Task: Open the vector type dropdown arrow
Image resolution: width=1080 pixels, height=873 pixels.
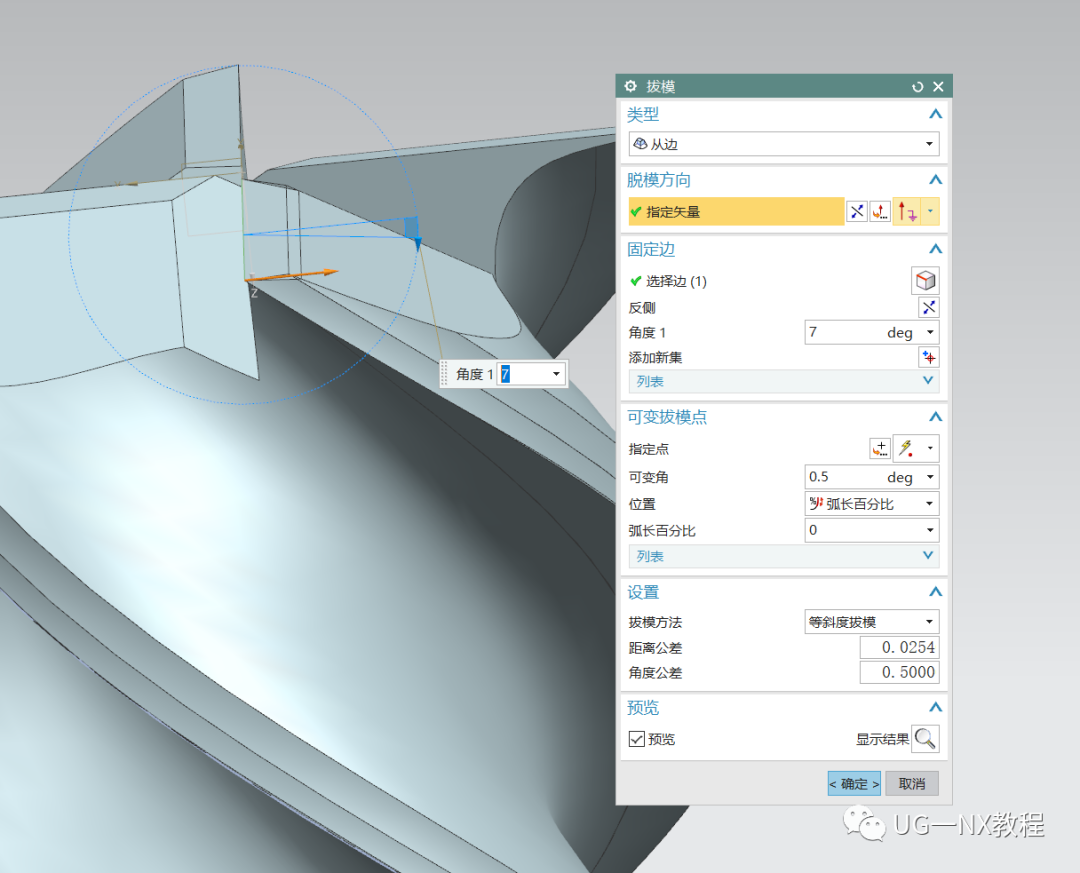Action: click(x=931, y=212)
